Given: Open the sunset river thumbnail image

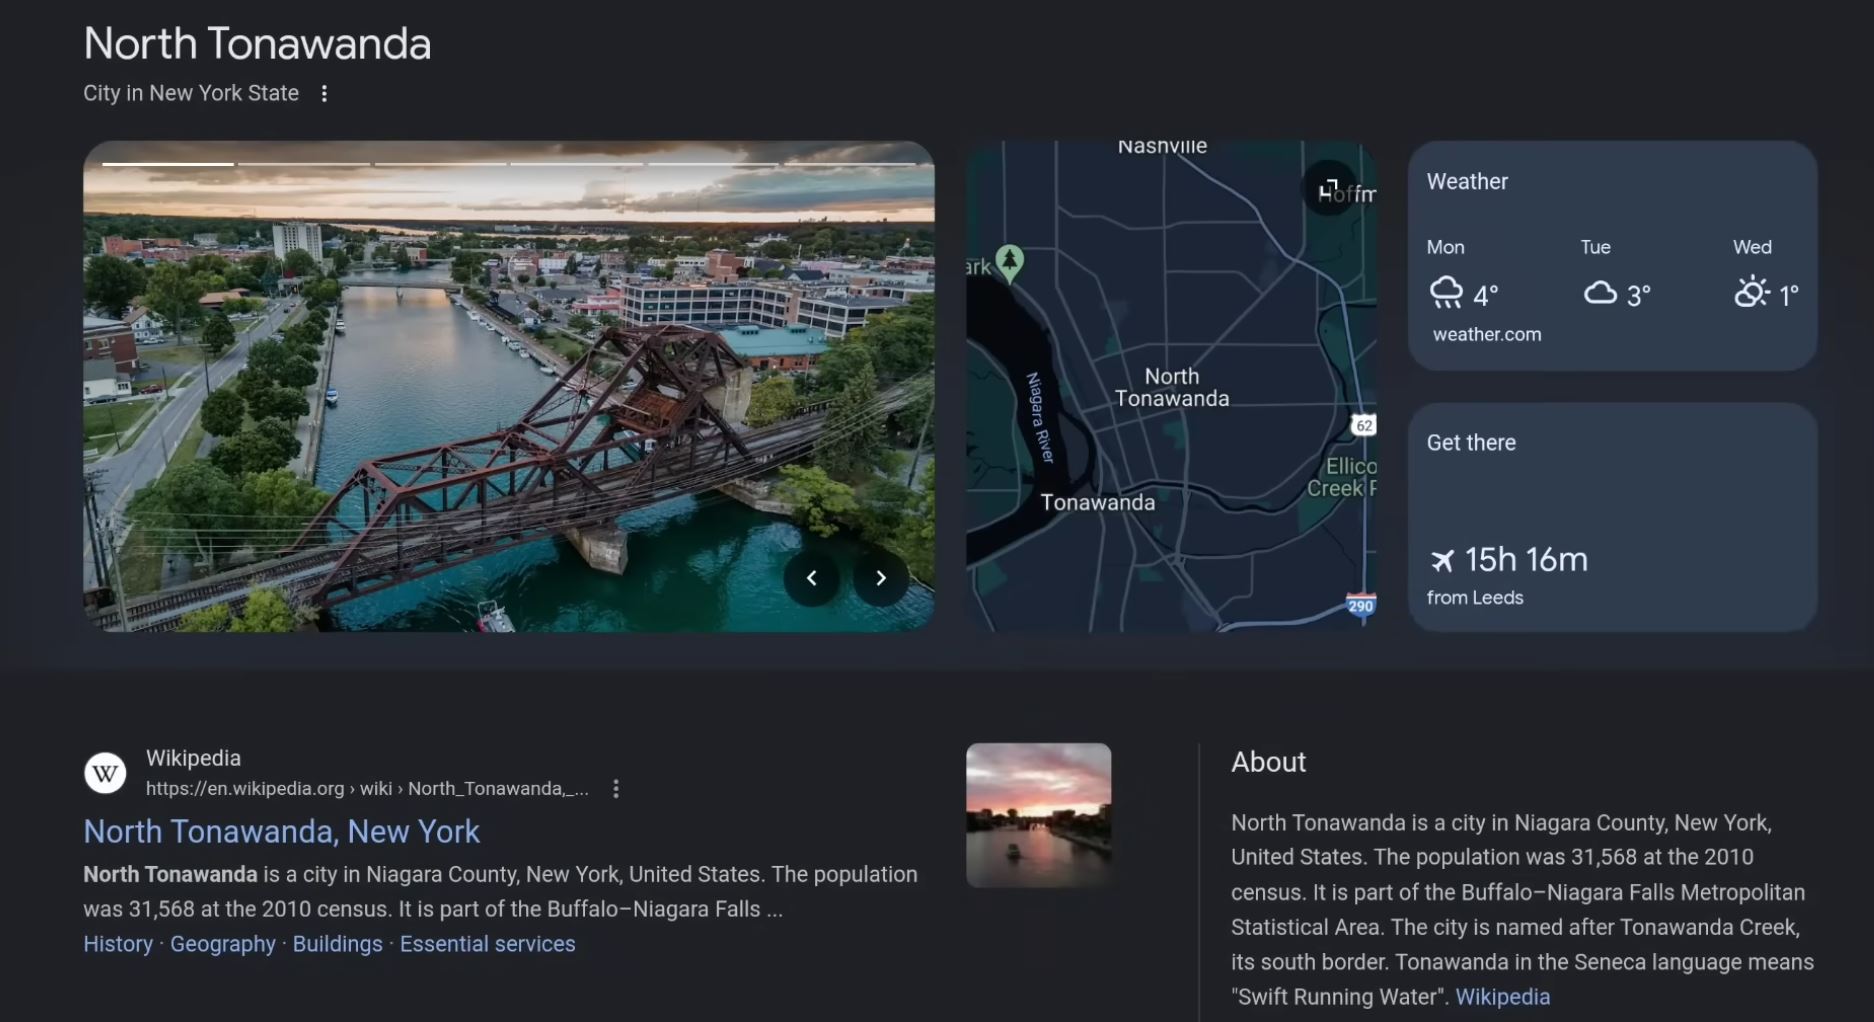Looking at the screenshot, I should pyautogui.click(x=1038, y=815).
